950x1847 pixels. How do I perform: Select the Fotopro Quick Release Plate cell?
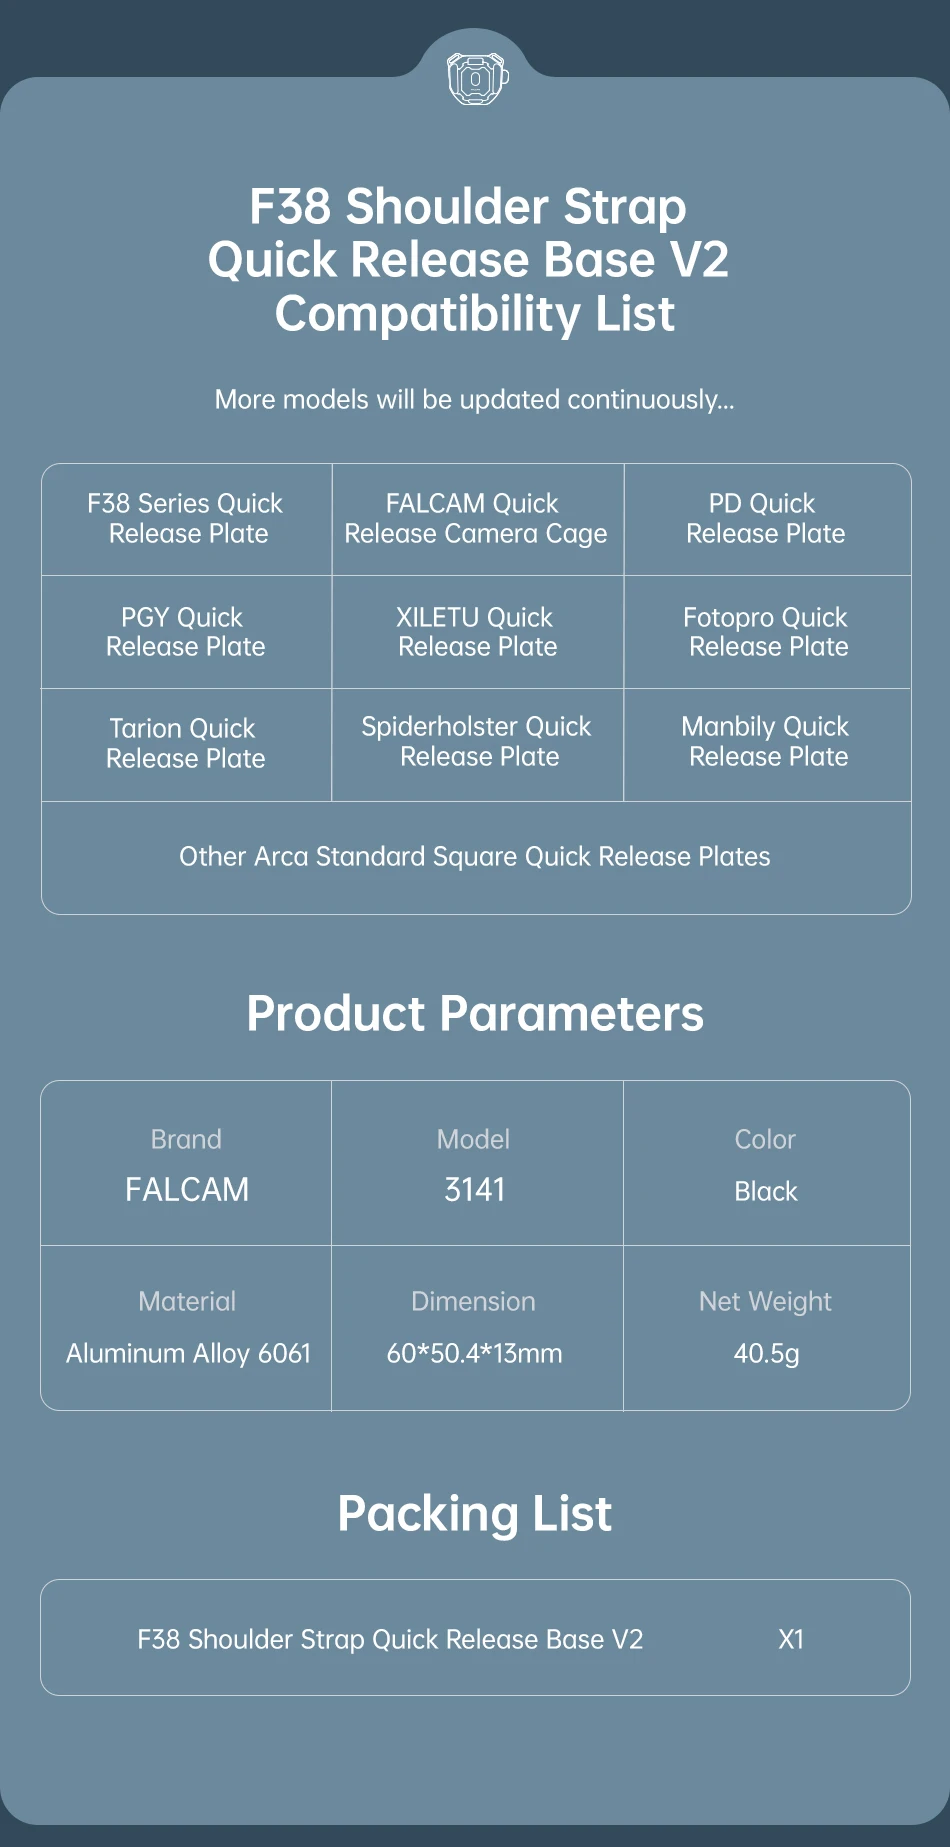pyautogui.click(x=767, y=632)
